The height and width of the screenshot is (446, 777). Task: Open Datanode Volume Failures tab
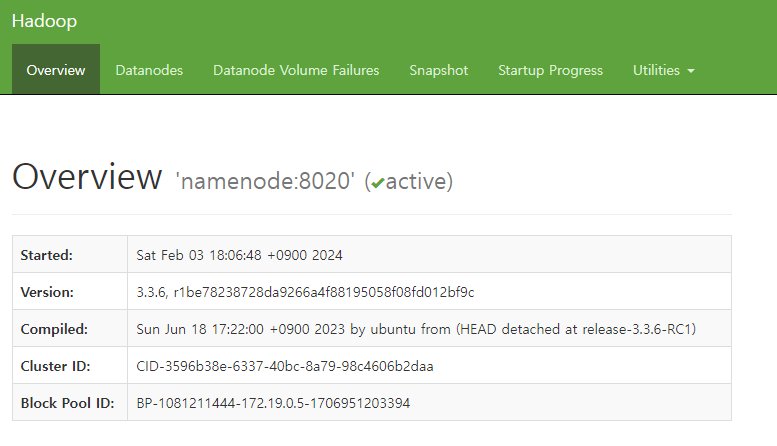296,70
